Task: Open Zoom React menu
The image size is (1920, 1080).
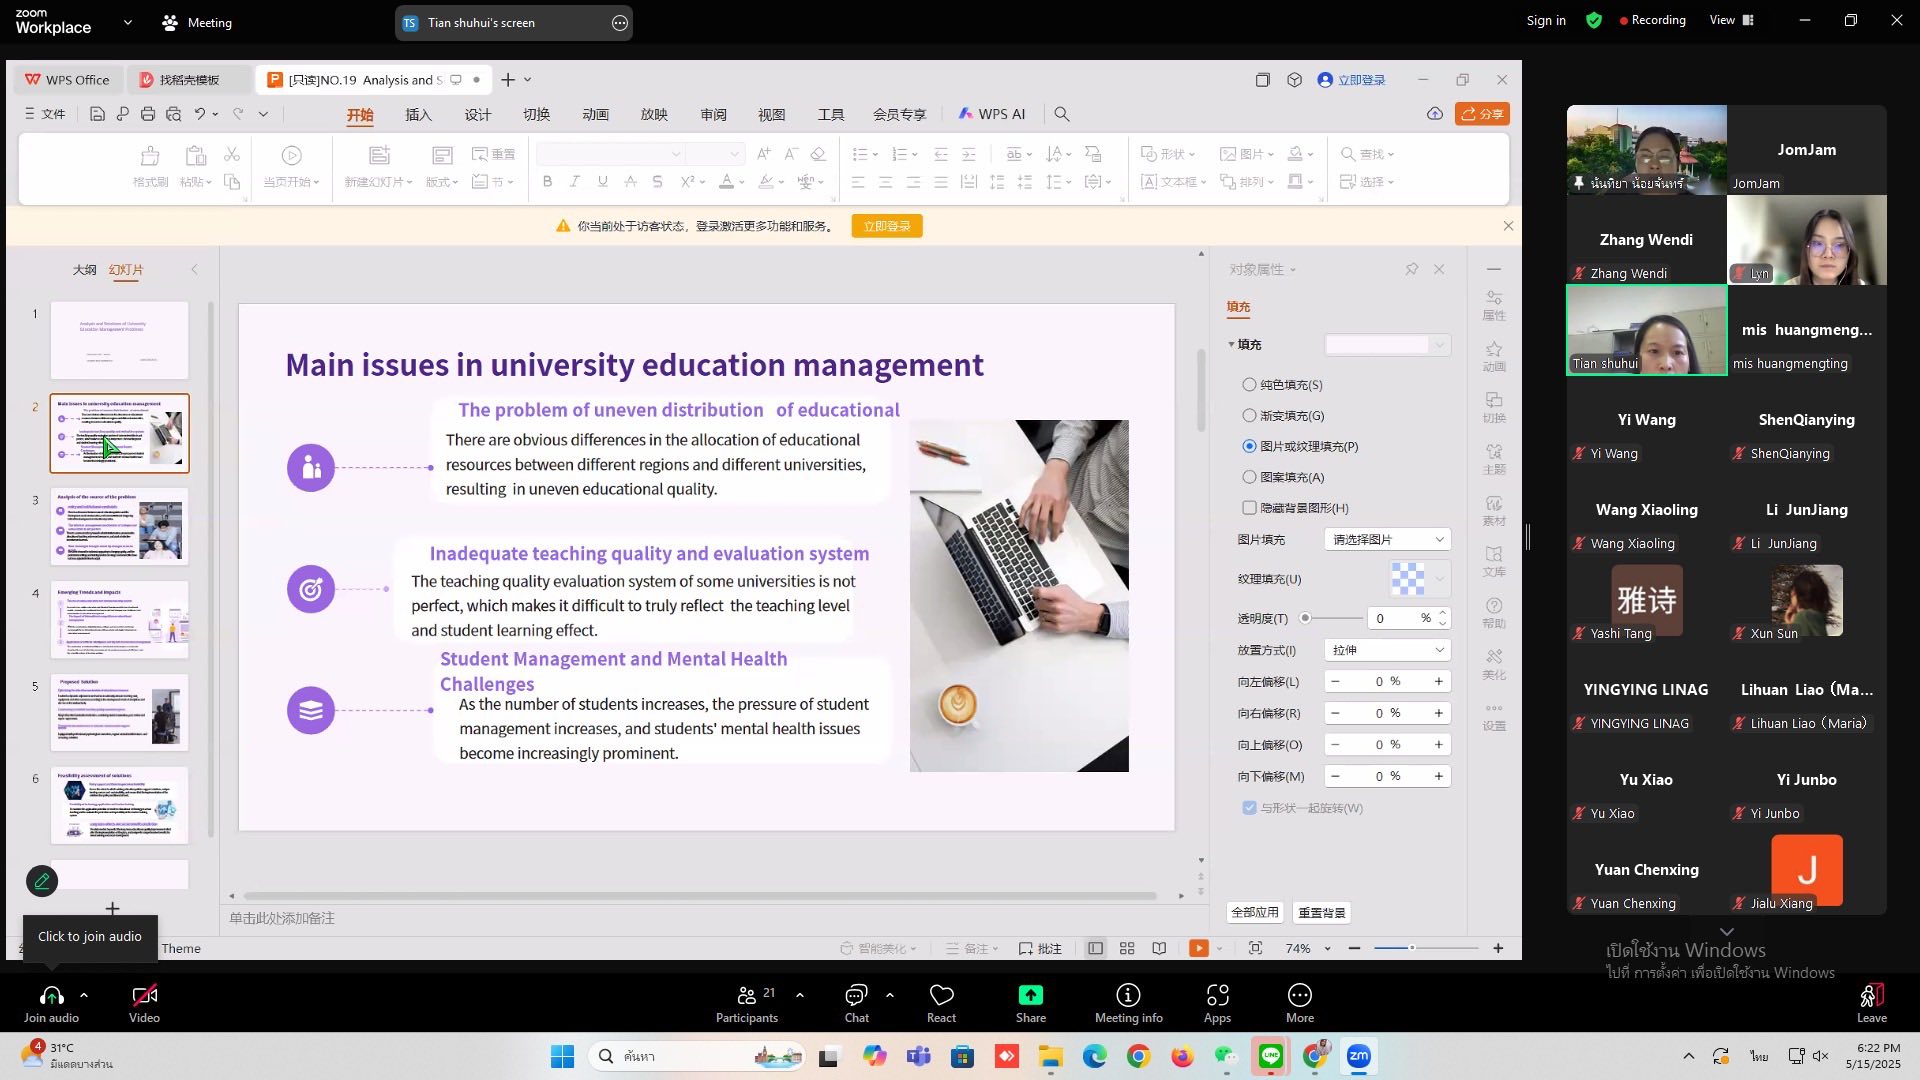Action: pos(941,1003)
